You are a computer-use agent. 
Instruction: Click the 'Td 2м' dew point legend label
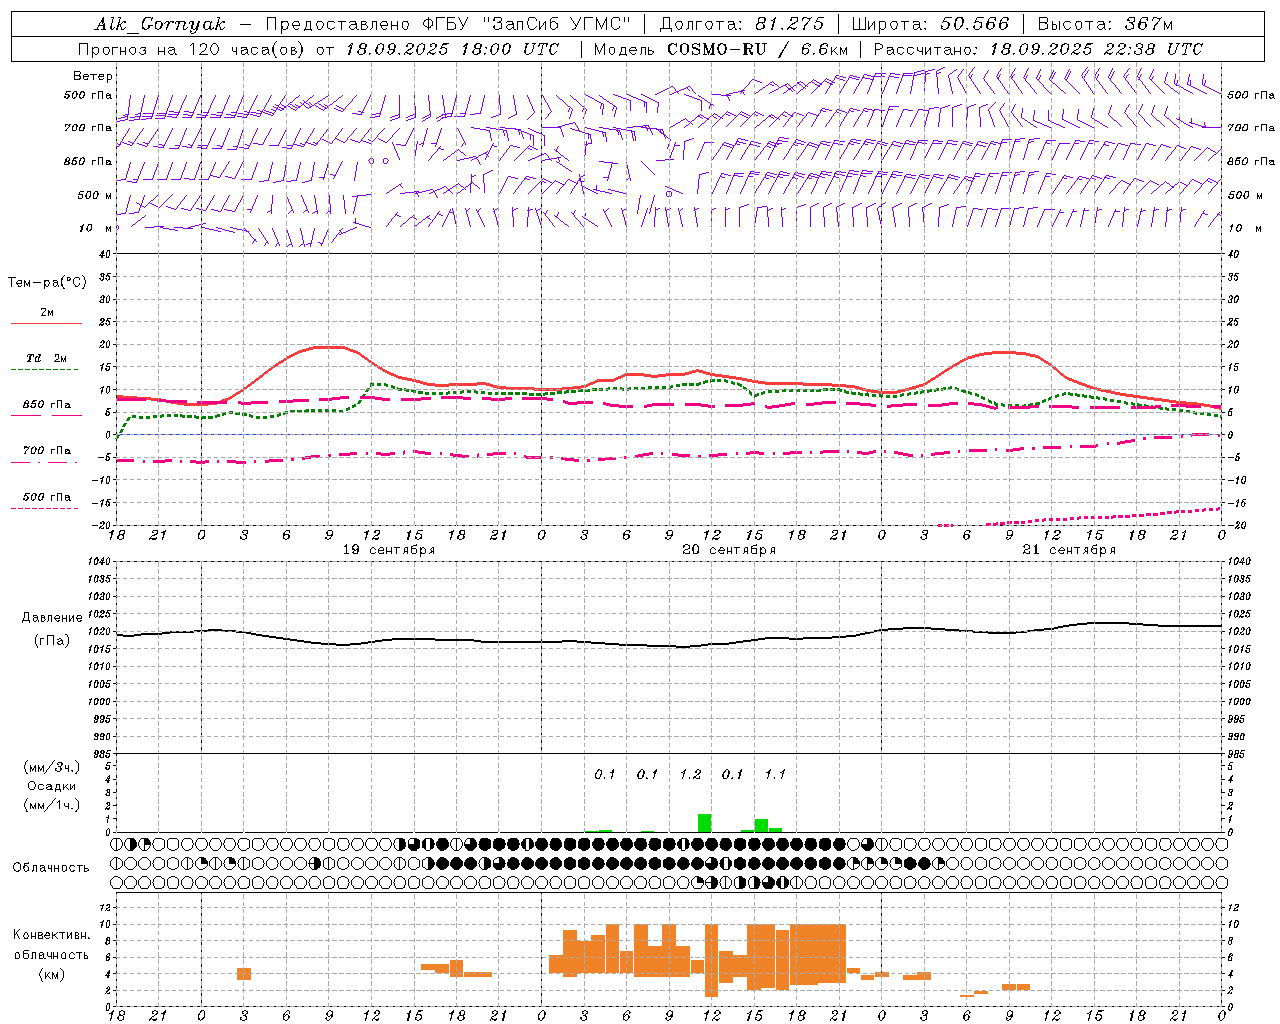coord(46,358)
